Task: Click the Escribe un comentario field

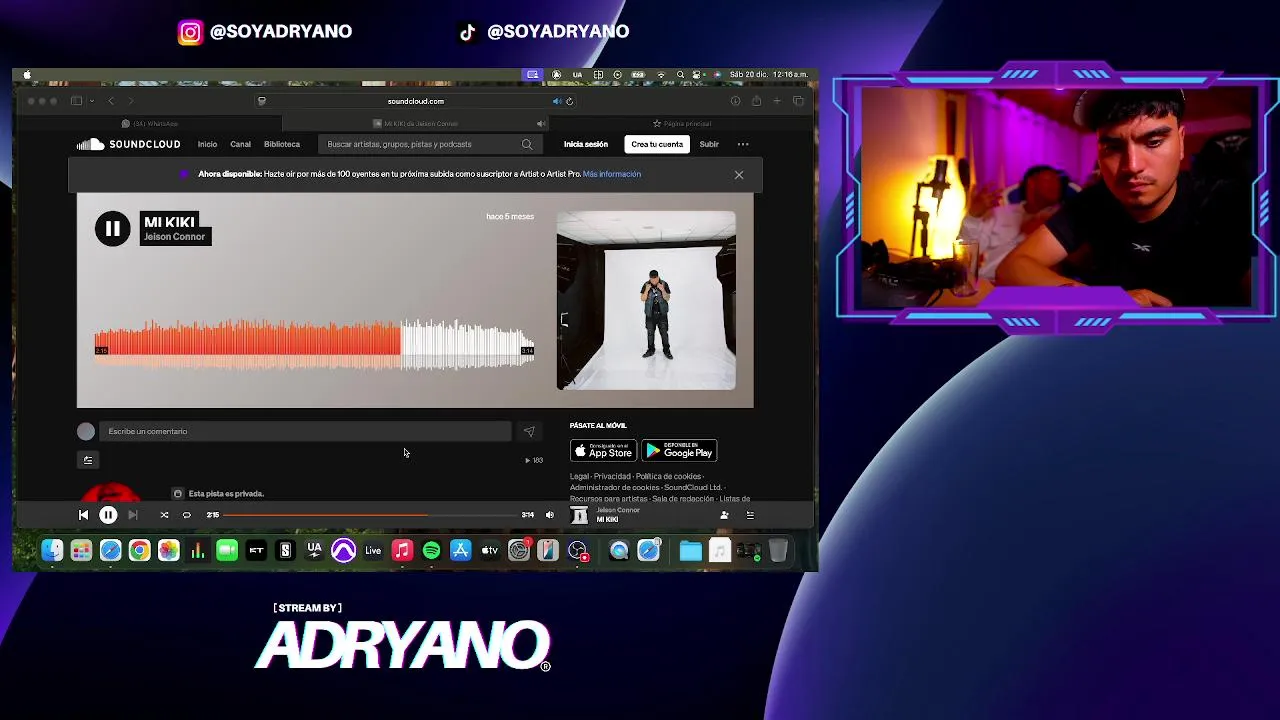Action: coord(305,431)
